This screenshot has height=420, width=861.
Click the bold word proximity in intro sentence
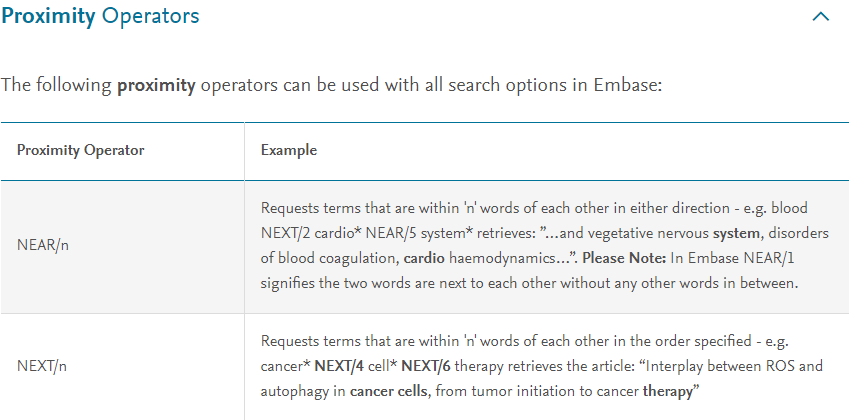click(x=156, y=86)
